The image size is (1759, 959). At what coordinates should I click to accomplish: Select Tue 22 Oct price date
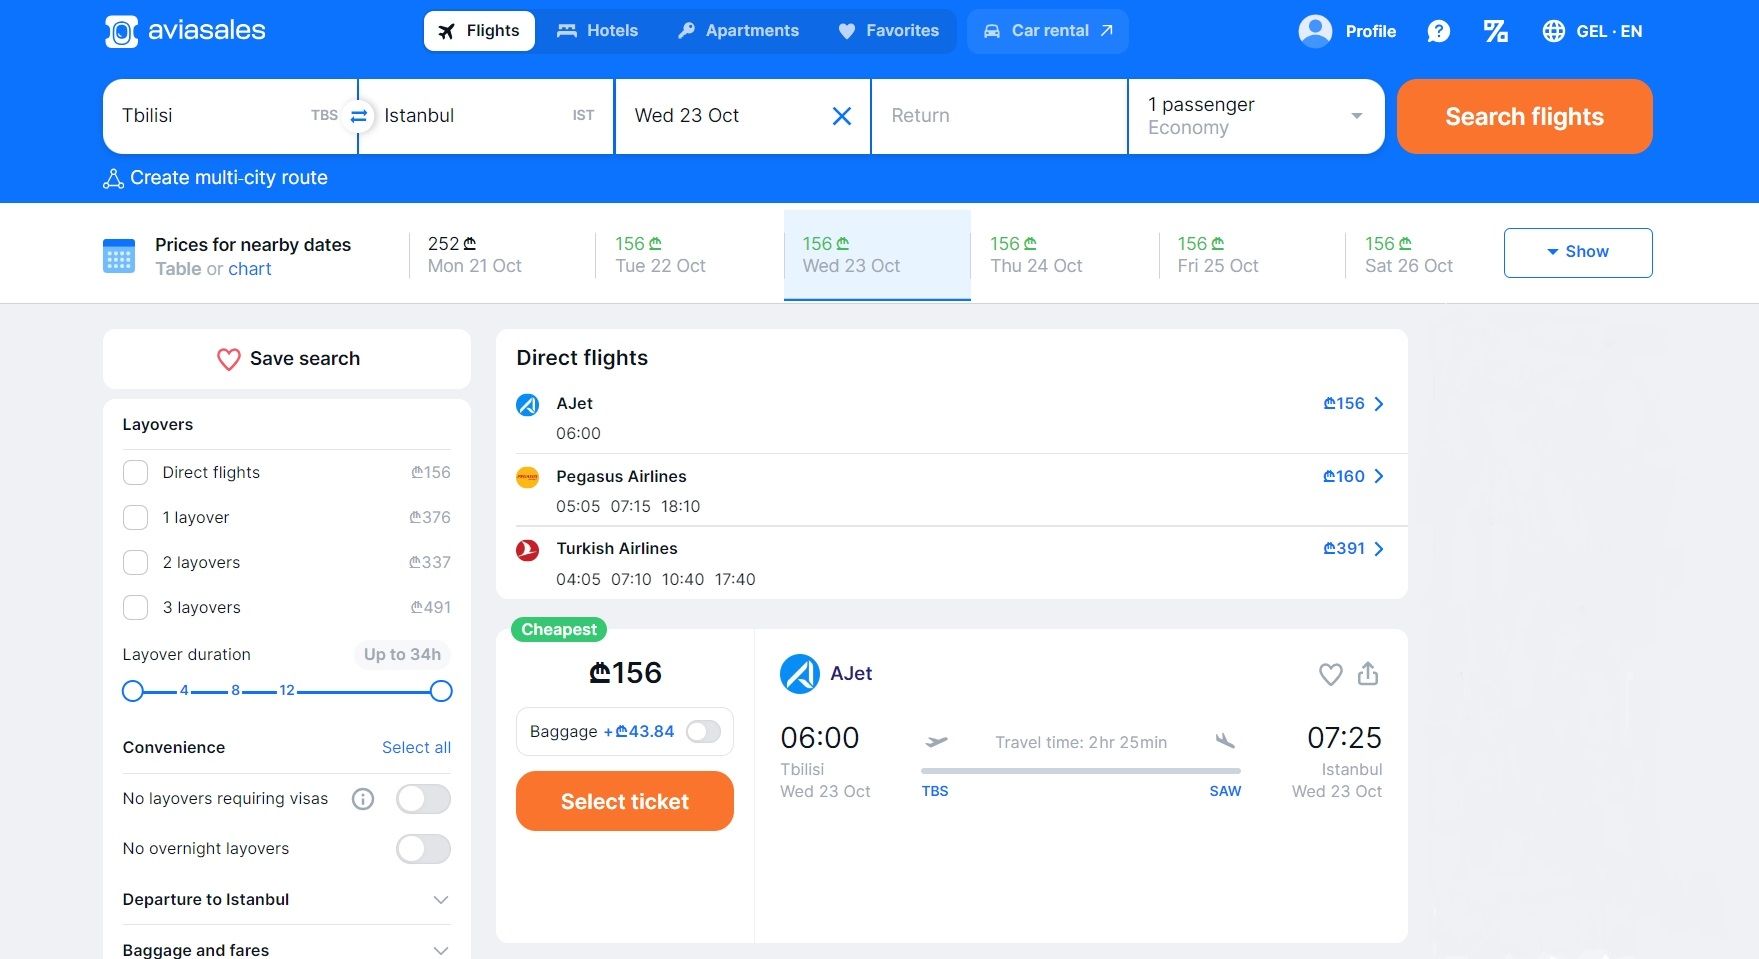tap(689, 255)
